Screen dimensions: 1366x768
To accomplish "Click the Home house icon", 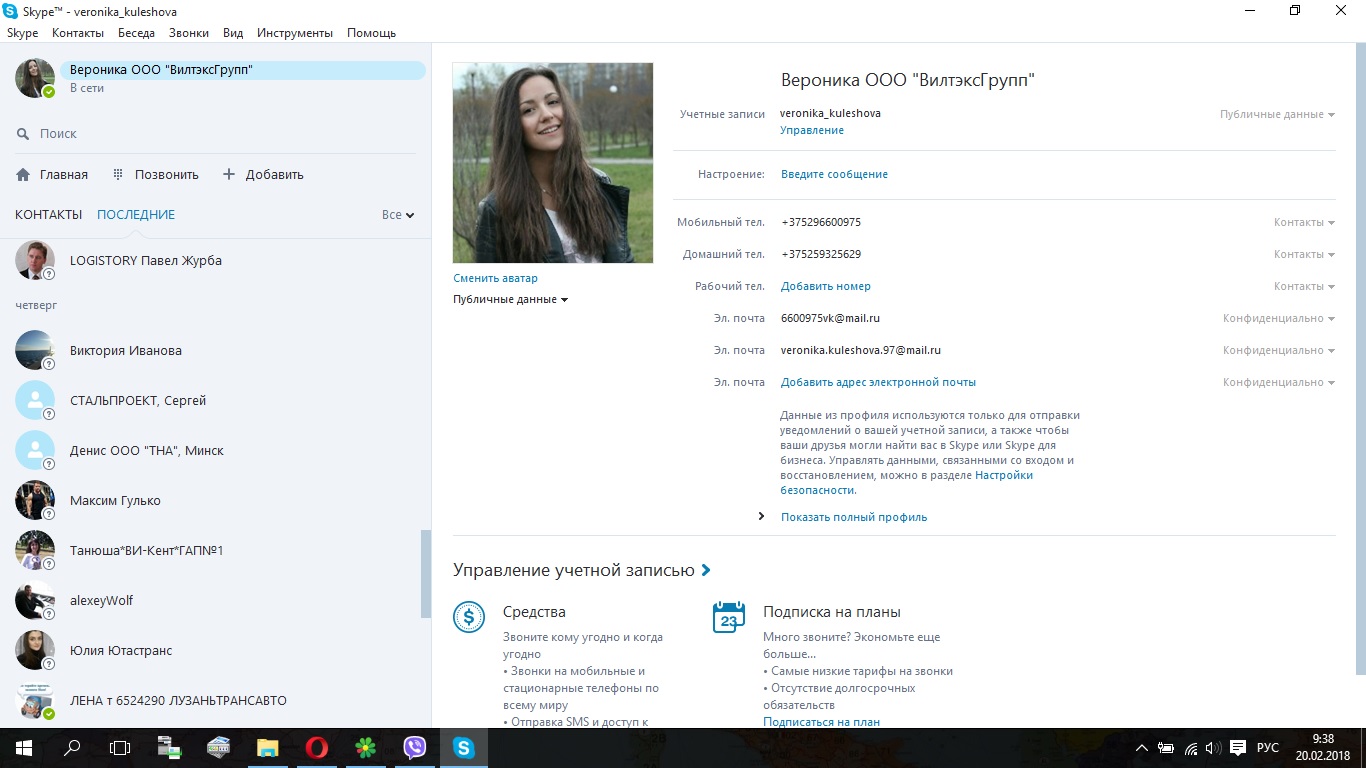I will click(23, 174).
